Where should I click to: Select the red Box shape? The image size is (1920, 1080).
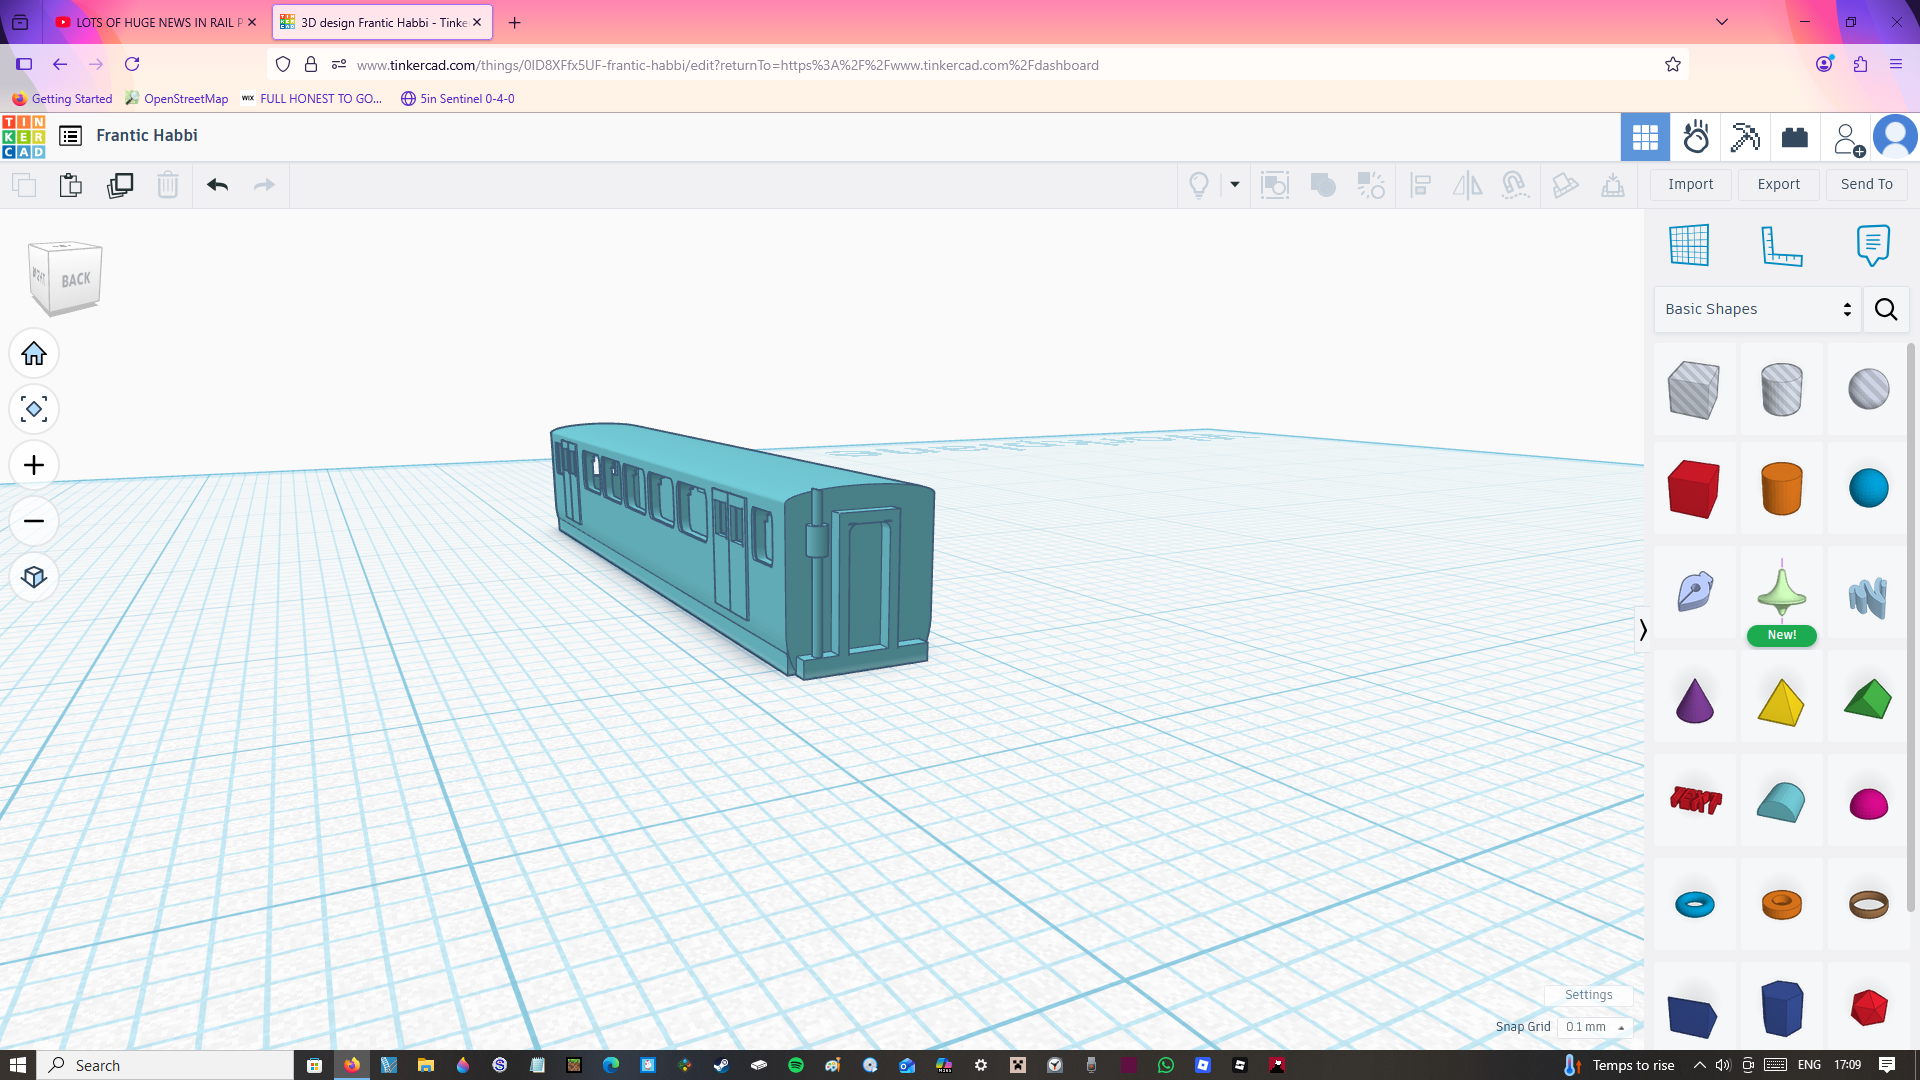(x=1693, y=489)
